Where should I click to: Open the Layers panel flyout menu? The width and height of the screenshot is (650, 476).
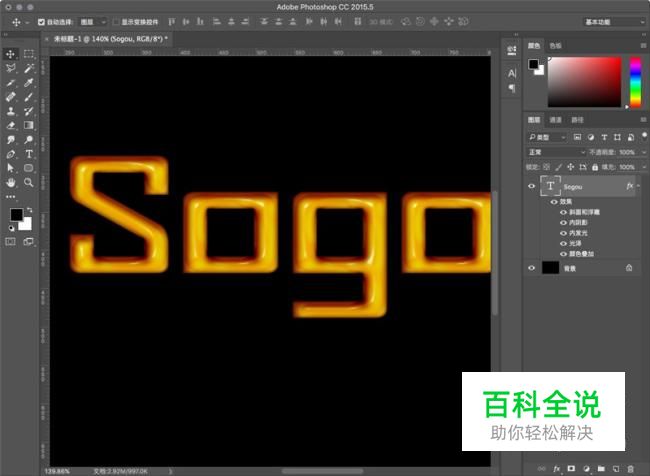click(643, 120)
